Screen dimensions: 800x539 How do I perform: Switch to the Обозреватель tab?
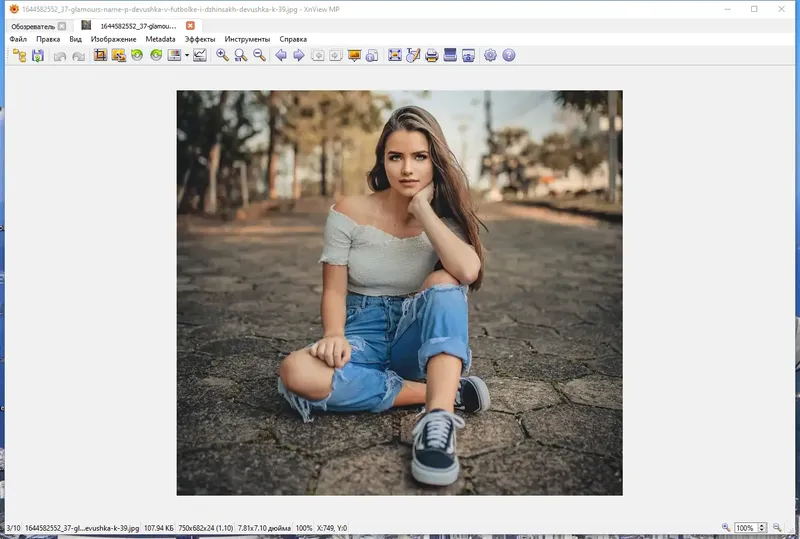tap(32, 25)
